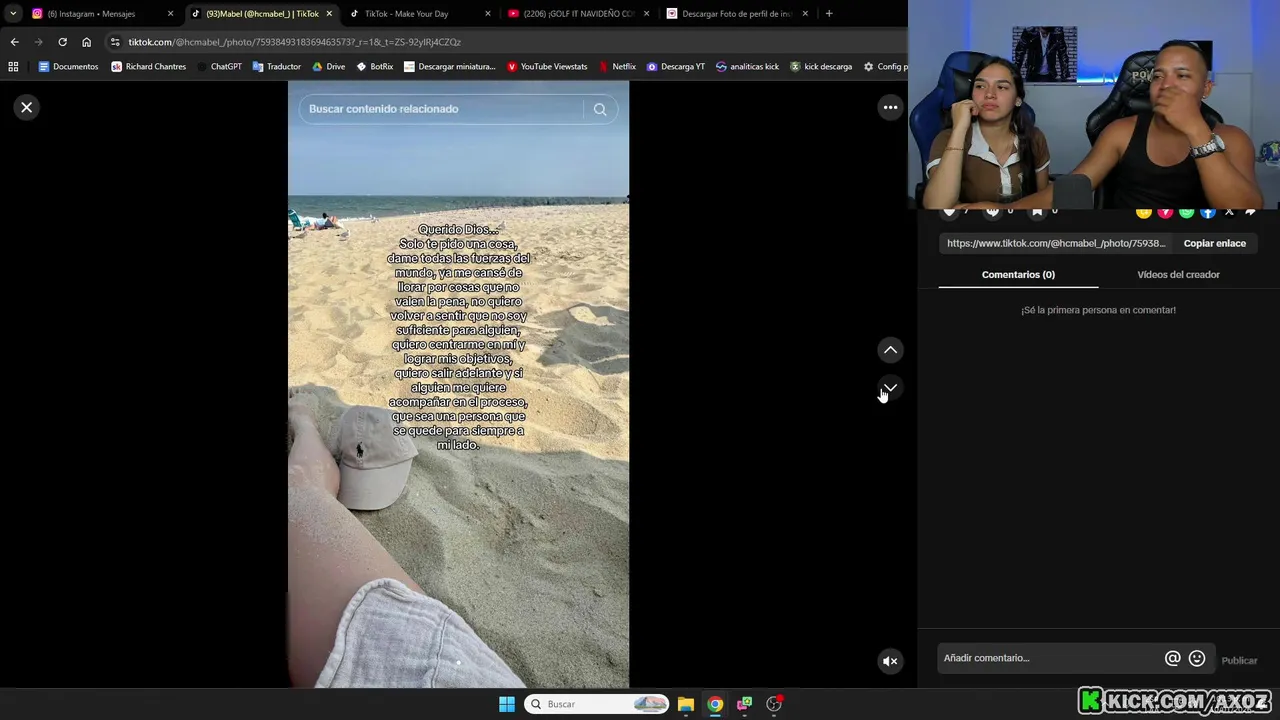Open 'kick descarga' bookmark

(821, 67)
